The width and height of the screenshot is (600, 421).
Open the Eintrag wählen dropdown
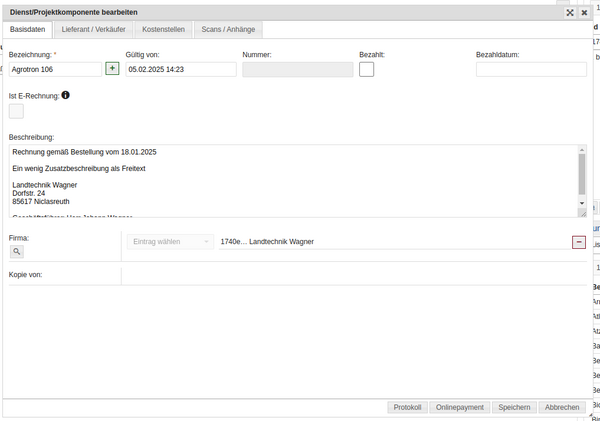170,242
